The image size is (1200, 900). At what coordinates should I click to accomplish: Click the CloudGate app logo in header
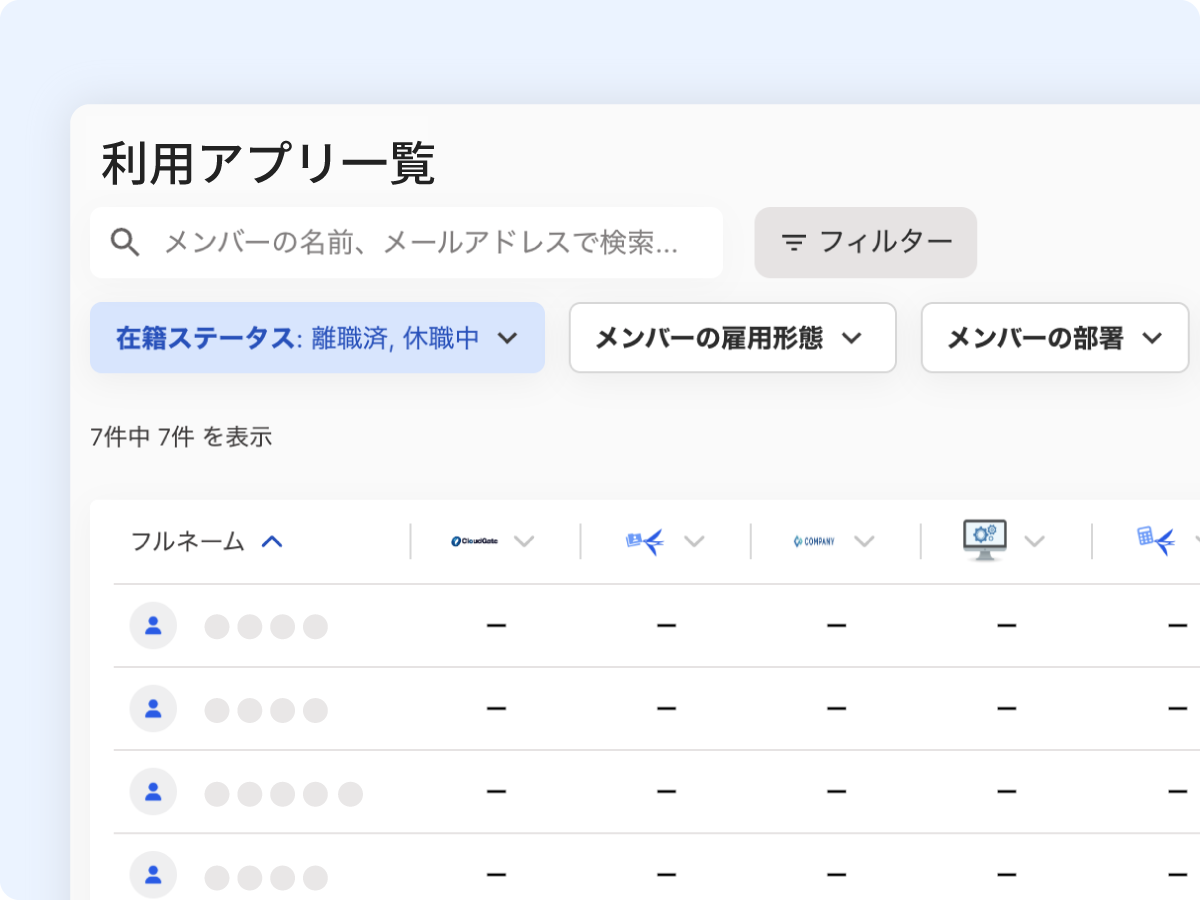[x=474, y=541]
